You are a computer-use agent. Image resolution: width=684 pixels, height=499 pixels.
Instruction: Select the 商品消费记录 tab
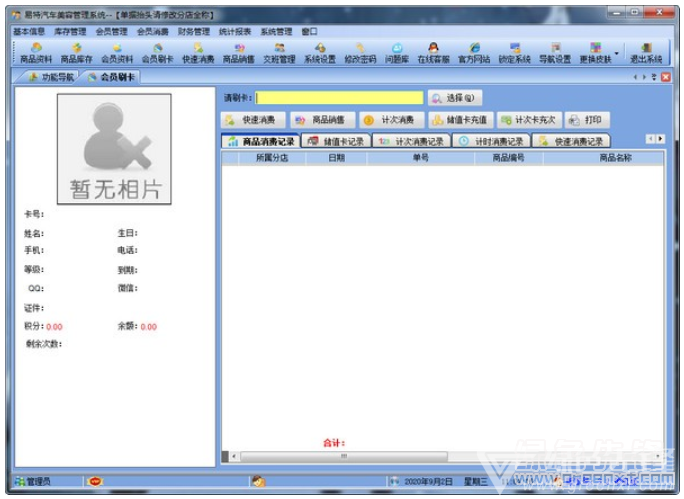point(261,141)
